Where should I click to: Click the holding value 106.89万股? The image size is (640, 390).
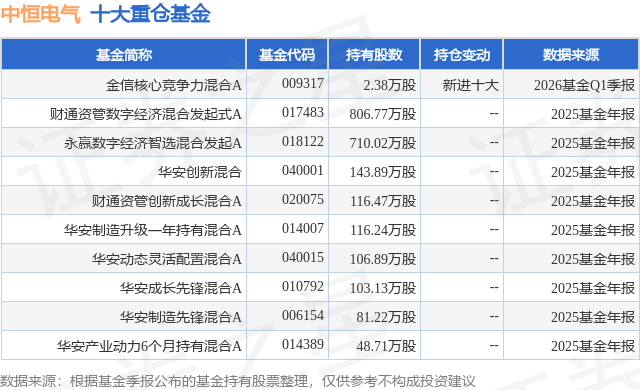pos(383,259)
